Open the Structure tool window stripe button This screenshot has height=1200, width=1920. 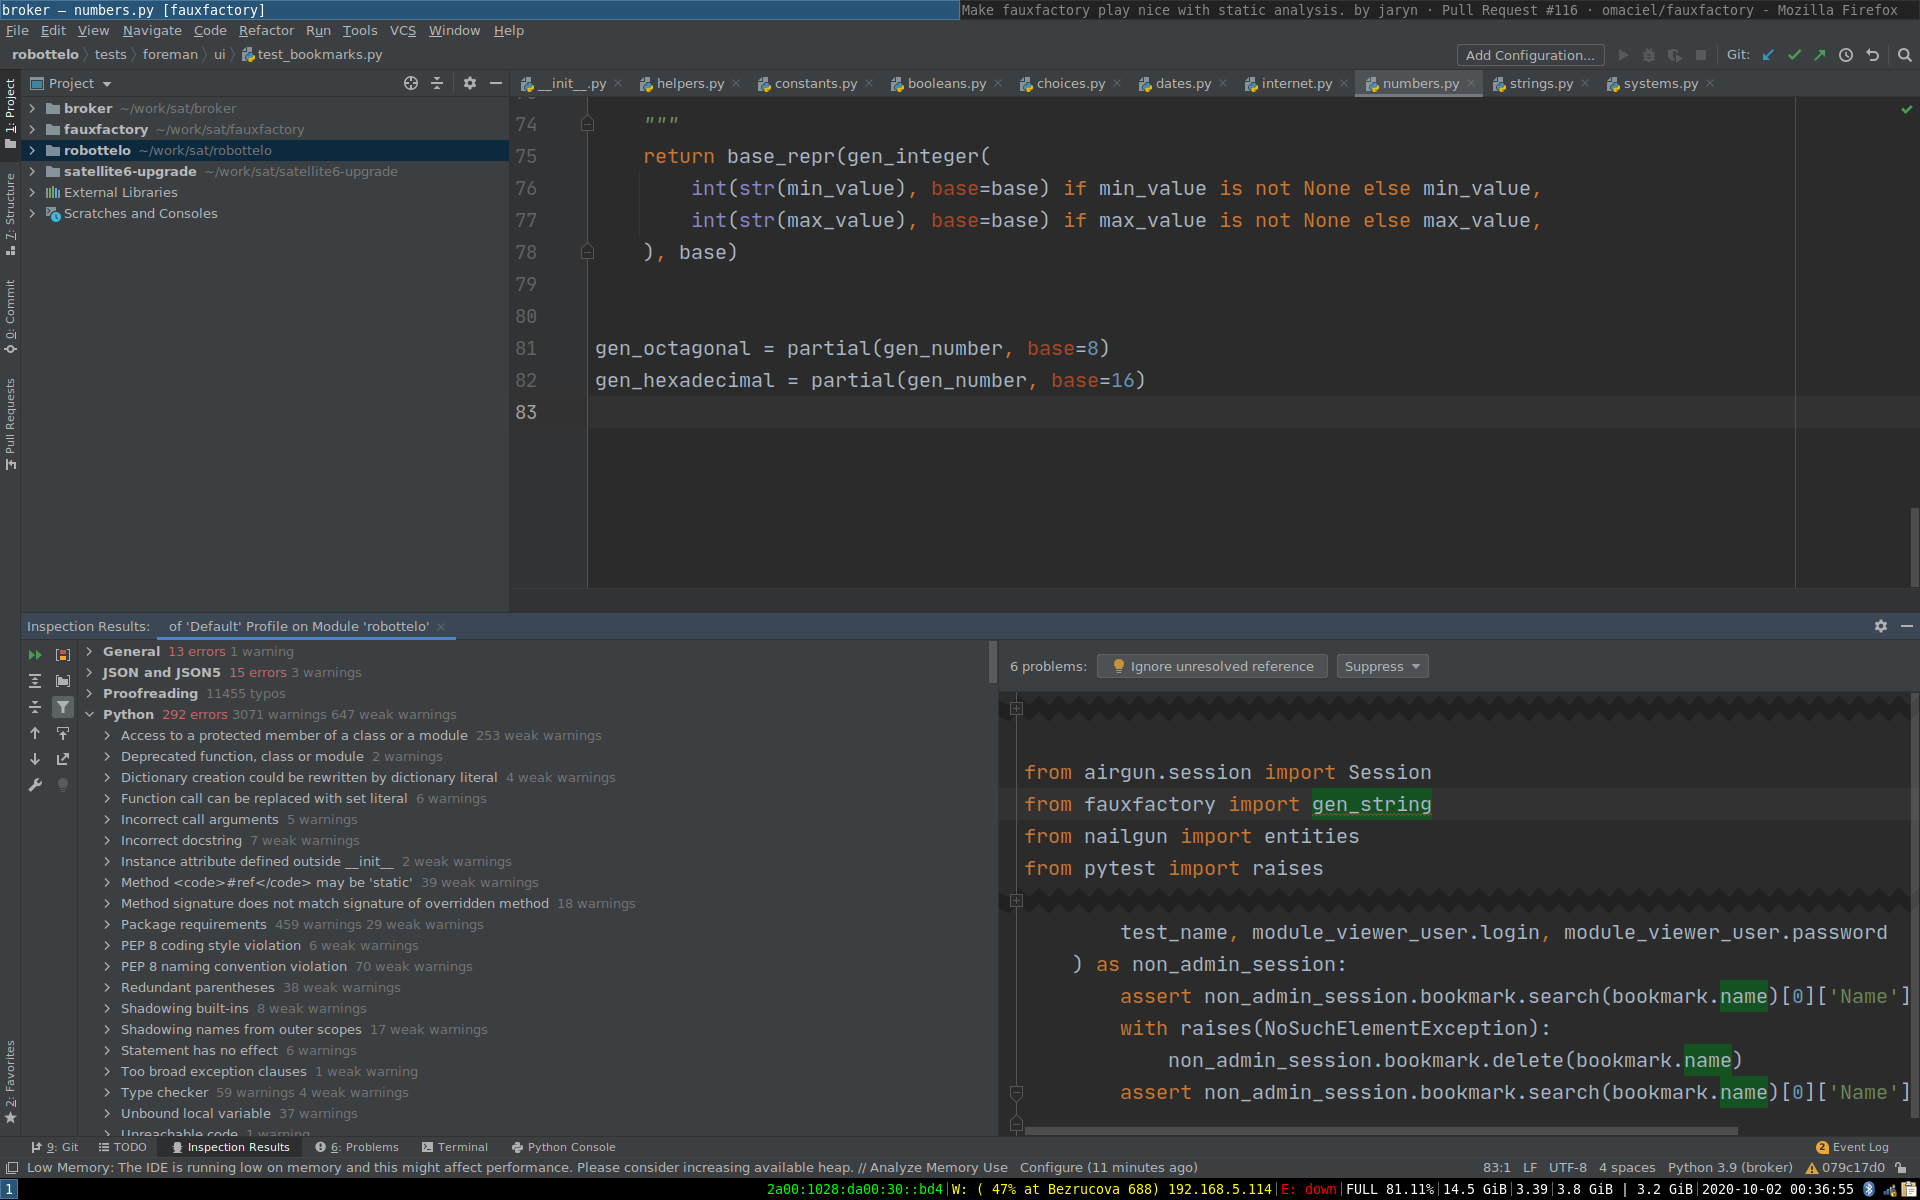coord(10,210)
